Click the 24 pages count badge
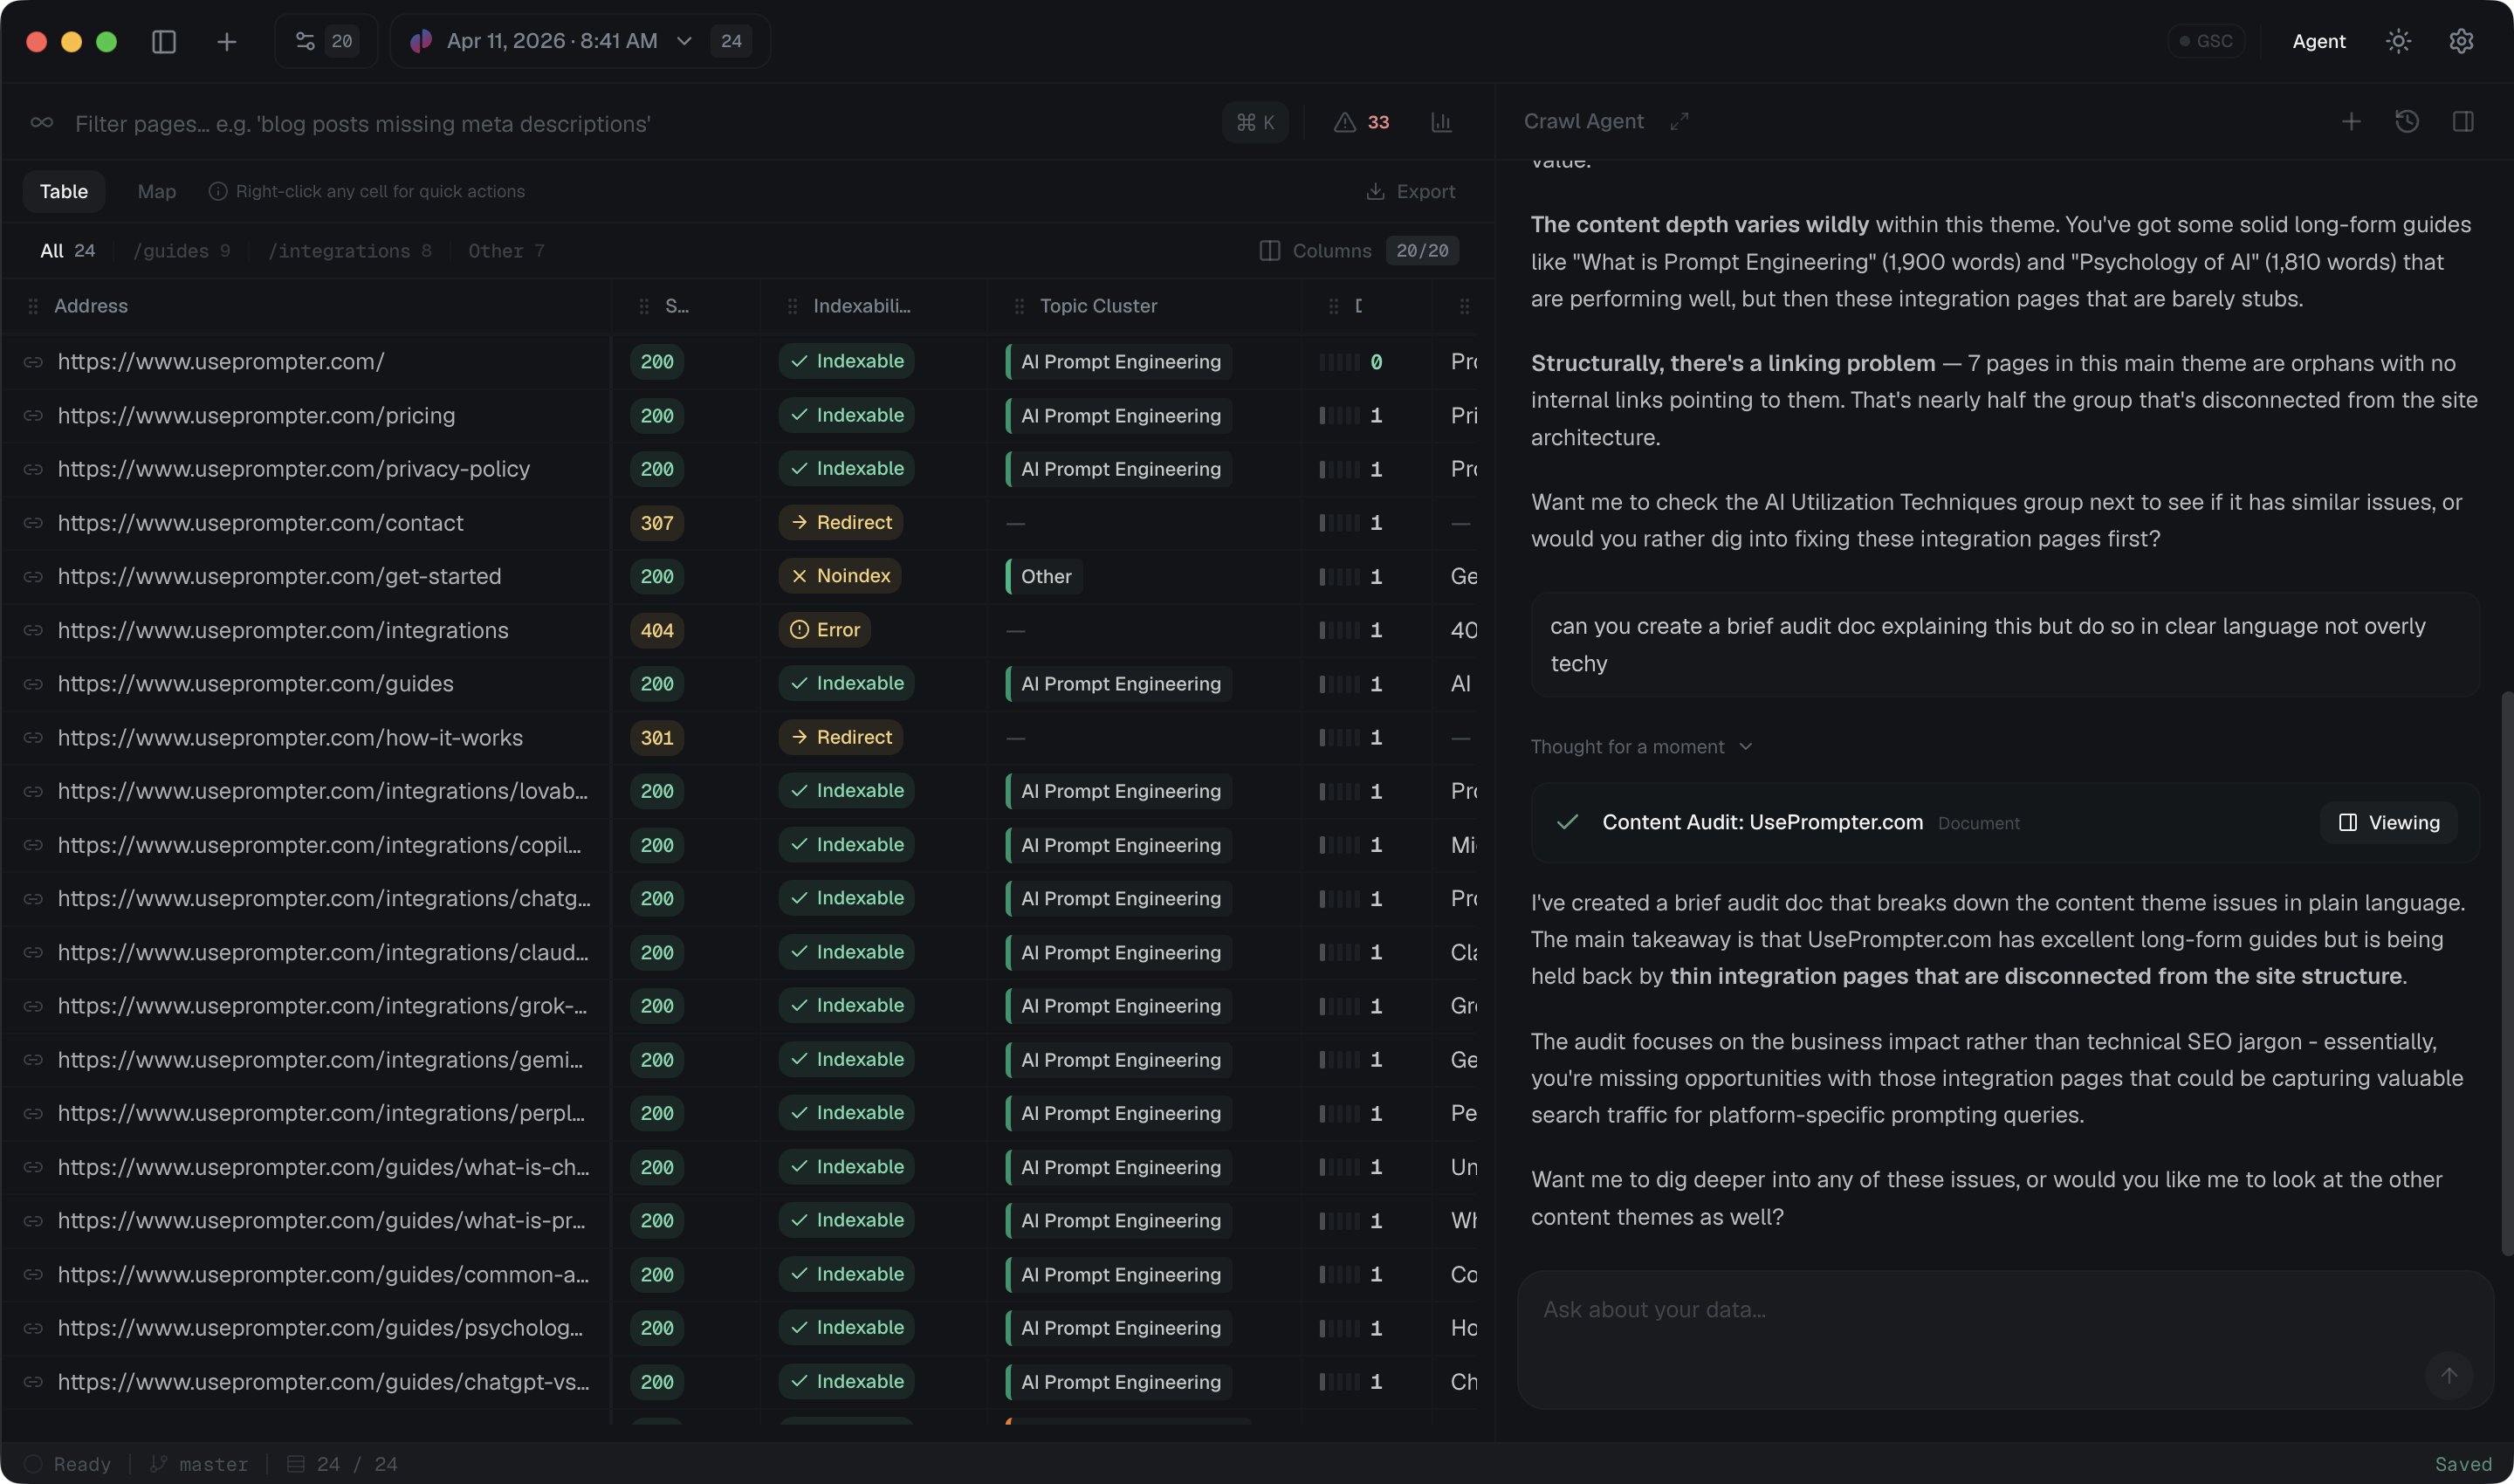This screenshot has width=2514, height=1484. pyautogui.click(x=731, y=41)
